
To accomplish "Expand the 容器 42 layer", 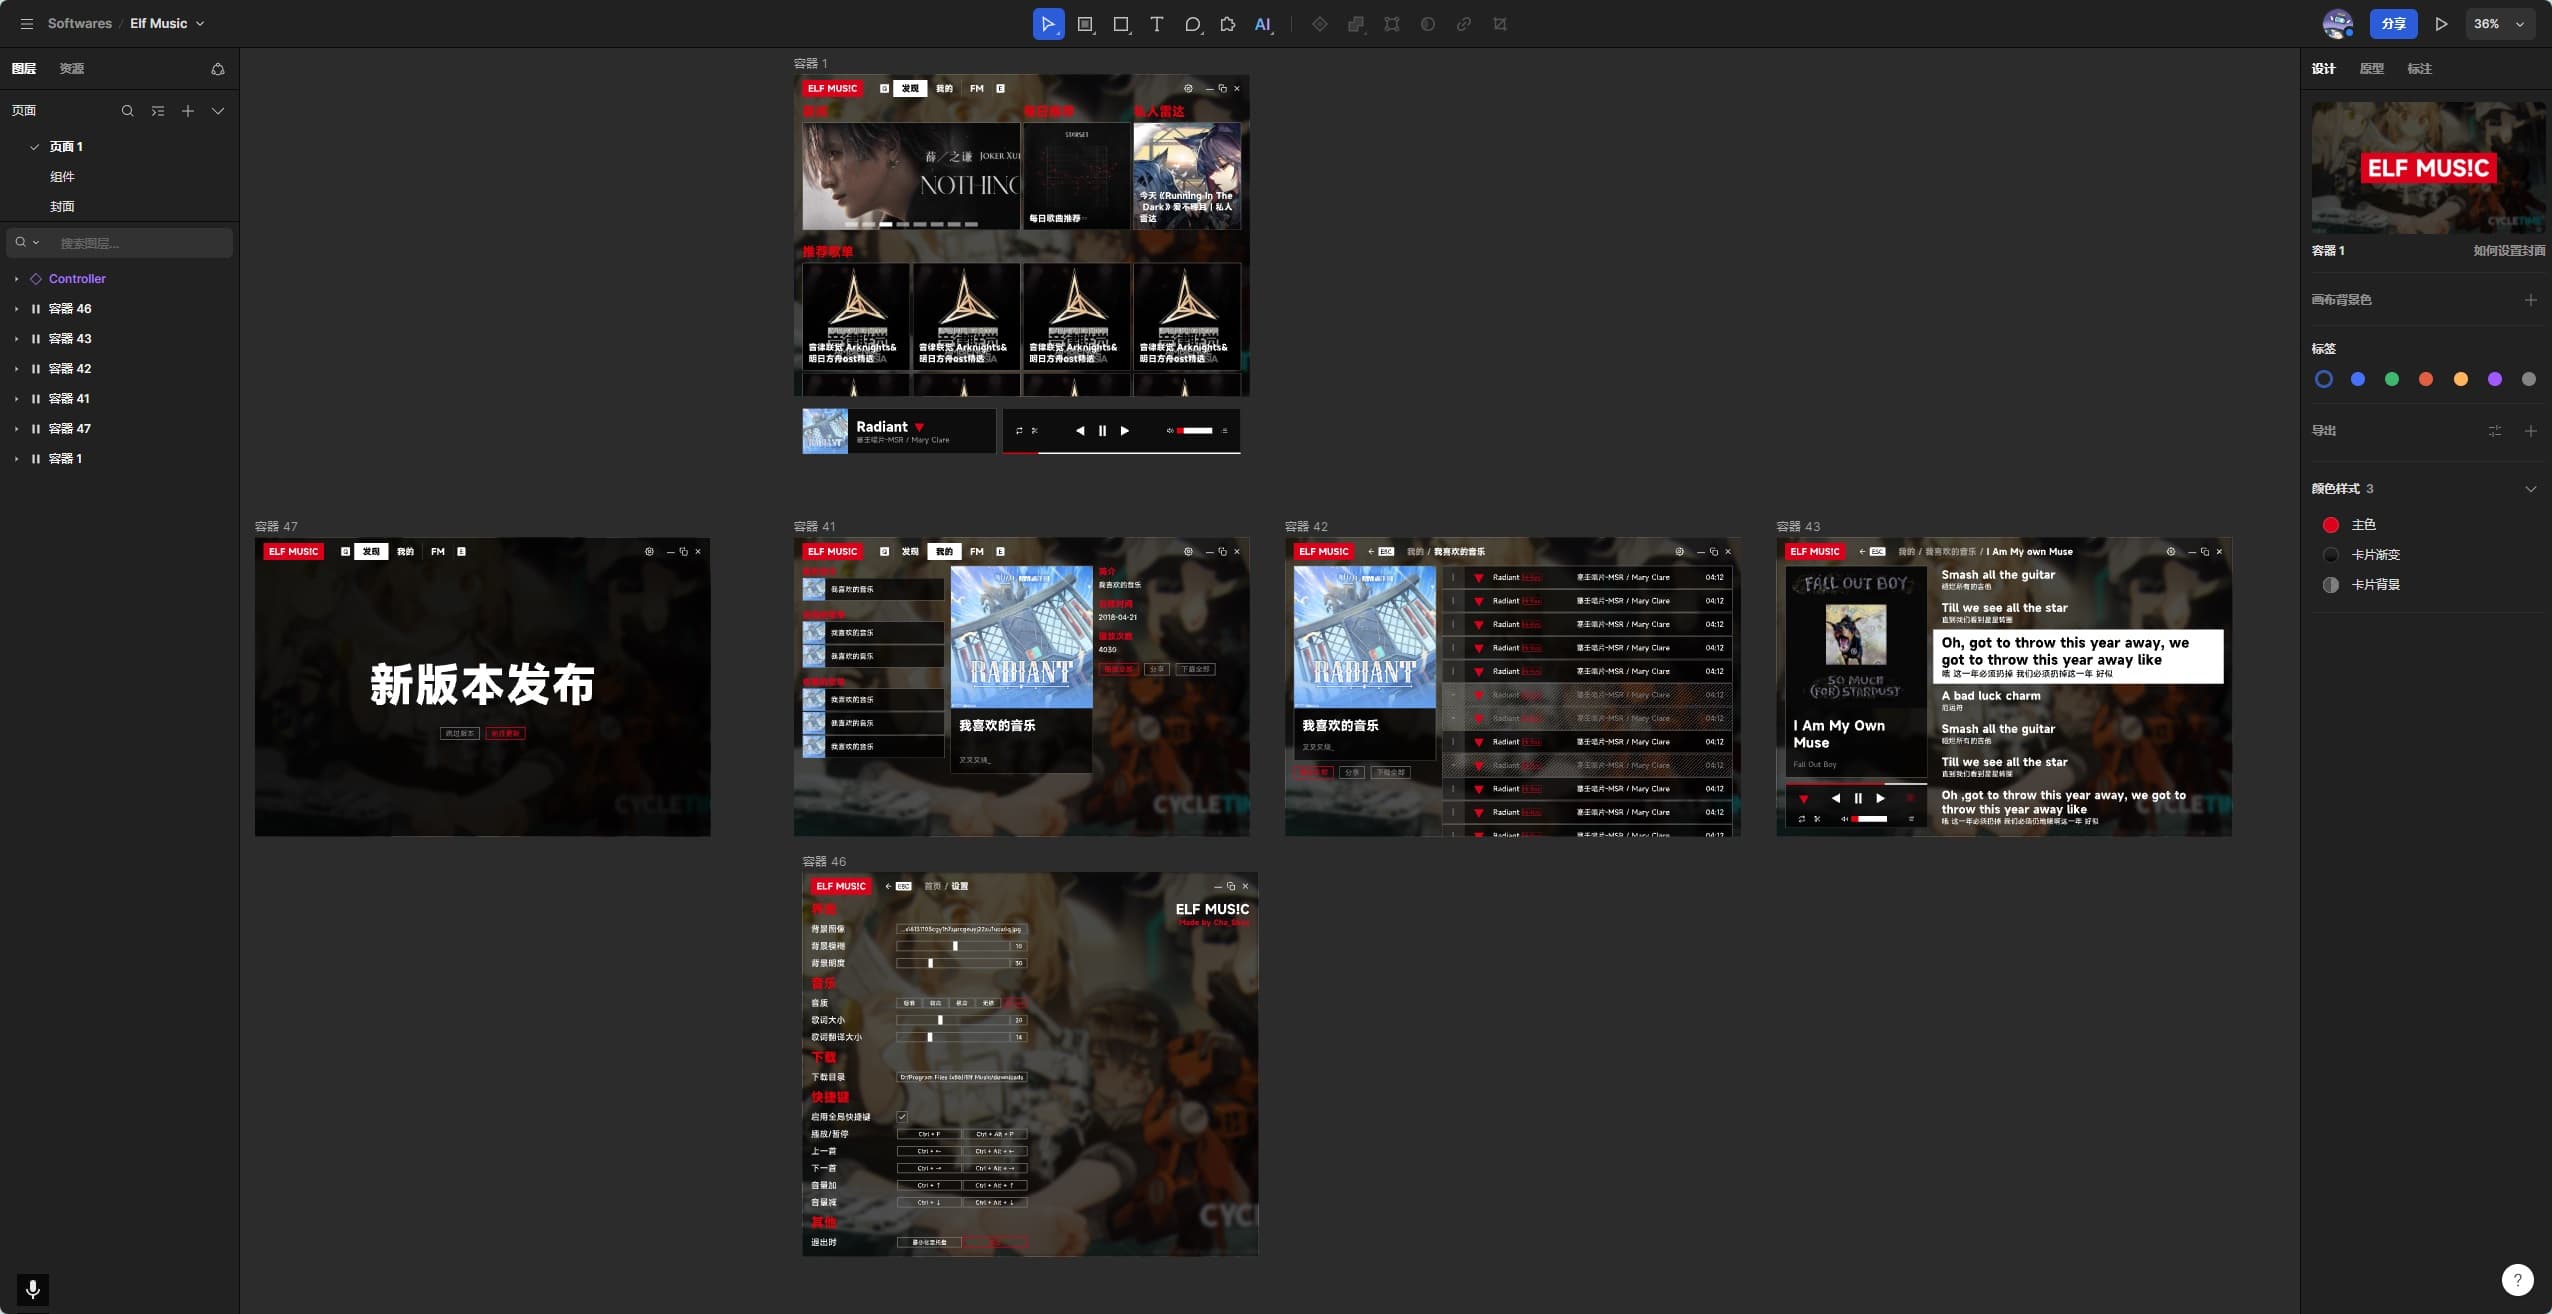I will pos(16,369).
